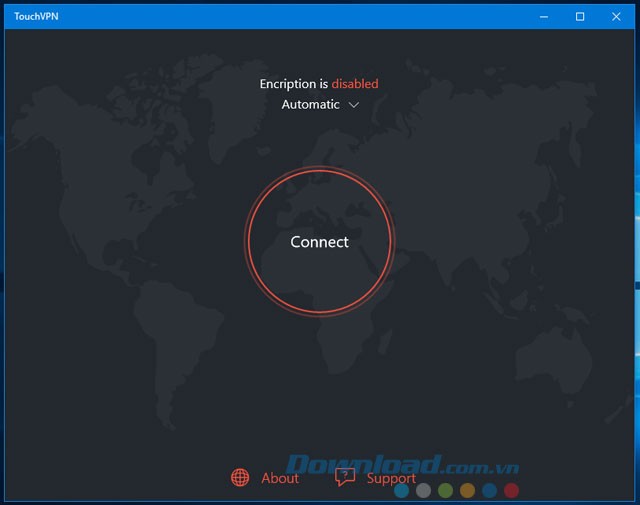Select the light blue dot at bottom
Viewport: 640px width, 505px height.
pos(402,490)
